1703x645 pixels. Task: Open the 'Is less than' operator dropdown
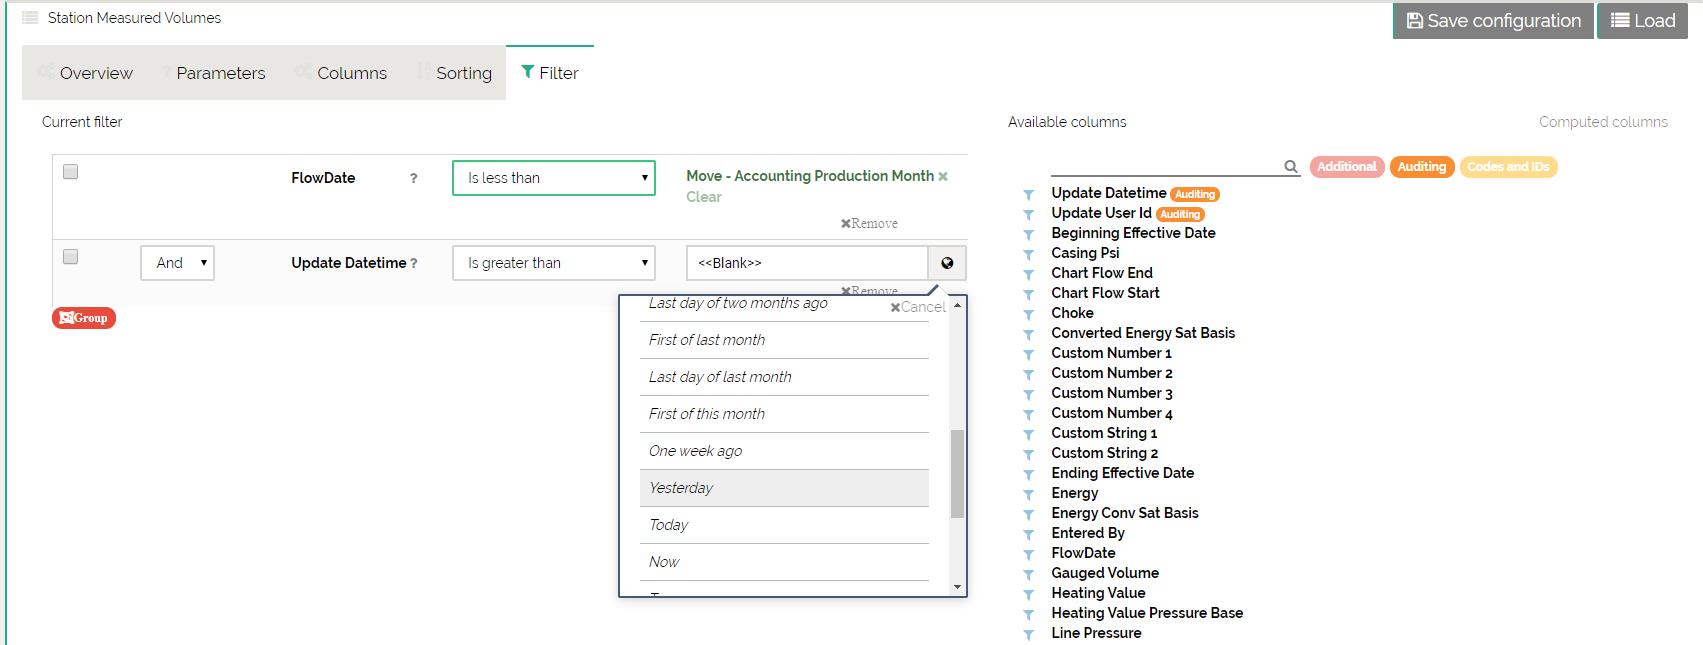(x=553, y=178)
